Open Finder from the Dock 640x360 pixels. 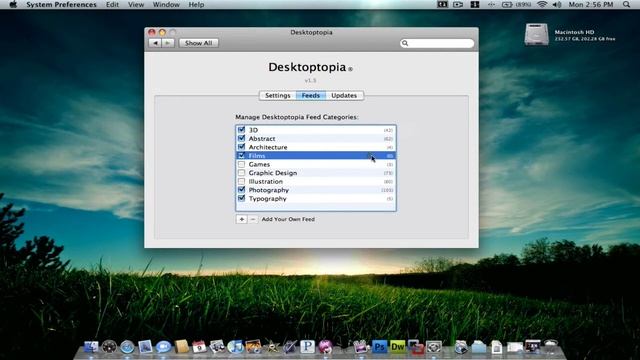coord(91,347)
